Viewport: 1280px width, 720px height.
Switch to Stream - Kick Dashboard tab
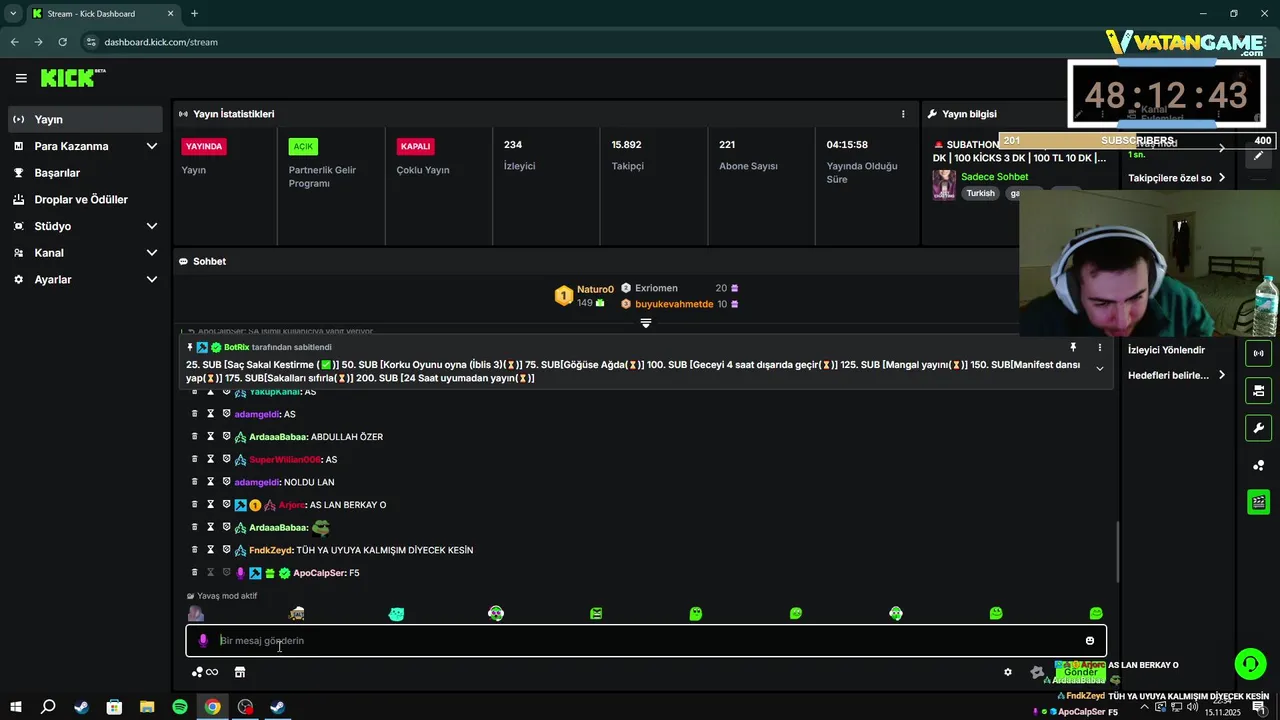point(102,14)
